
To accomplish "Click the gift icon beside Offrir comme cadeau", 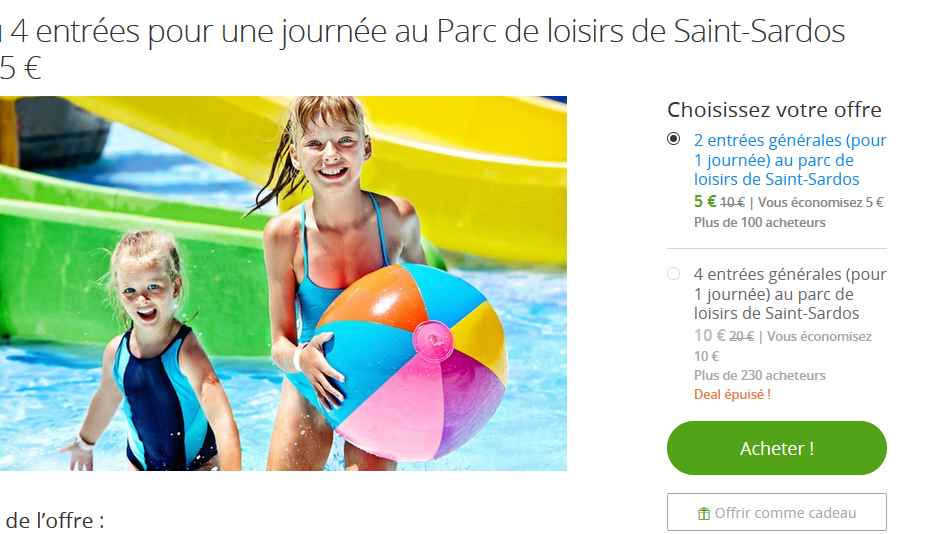I will [x=704, y=513].
